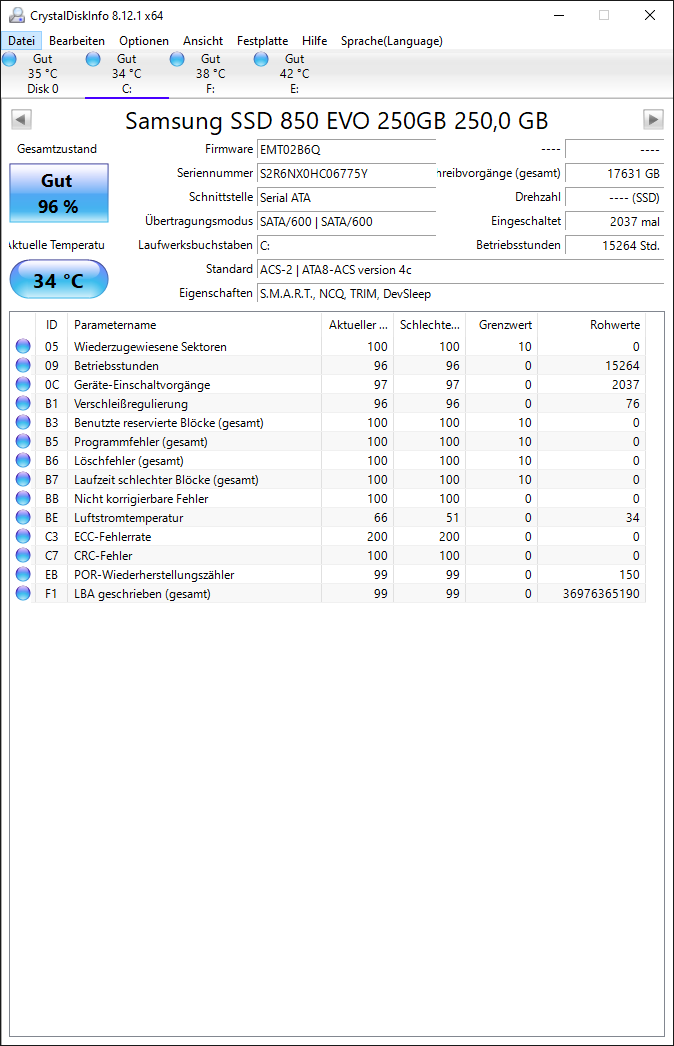Screen dimensions: 674x1046
Task: Click the Eingeschaltet value 2037 mal
Action: click(x=615, y=221)
